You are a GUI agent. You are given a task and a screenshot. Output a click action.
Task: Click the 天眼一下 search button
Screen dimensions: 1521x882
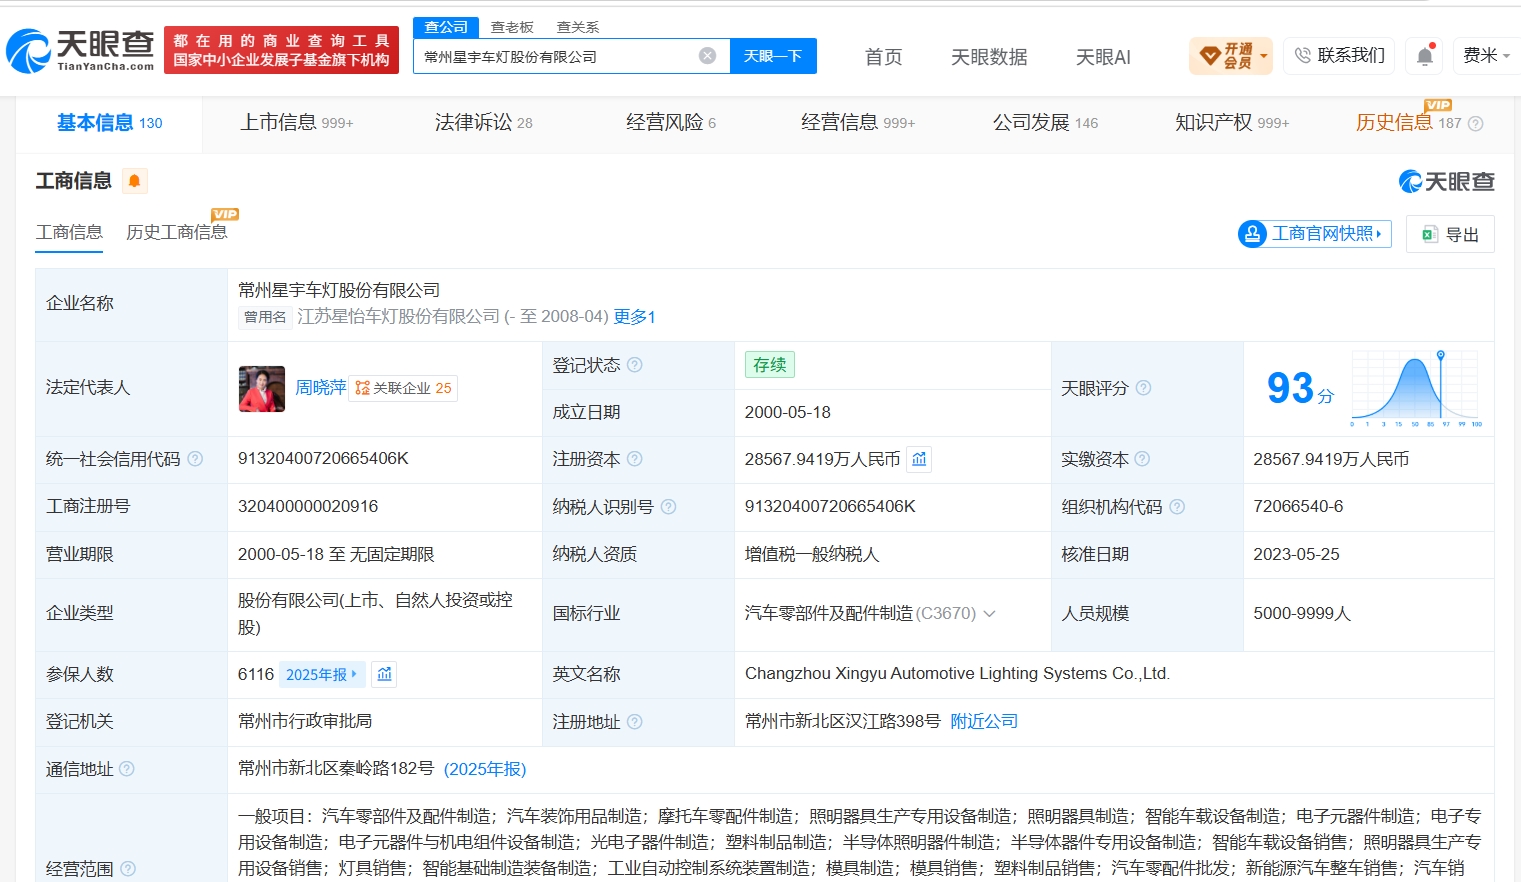tap(773, 56)
